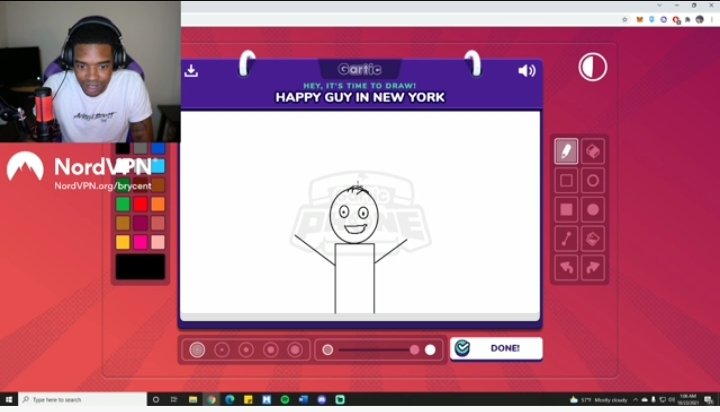
Task: Open the Chrome profile avatar
Action: pyautogui.click(x=700, y=19)
